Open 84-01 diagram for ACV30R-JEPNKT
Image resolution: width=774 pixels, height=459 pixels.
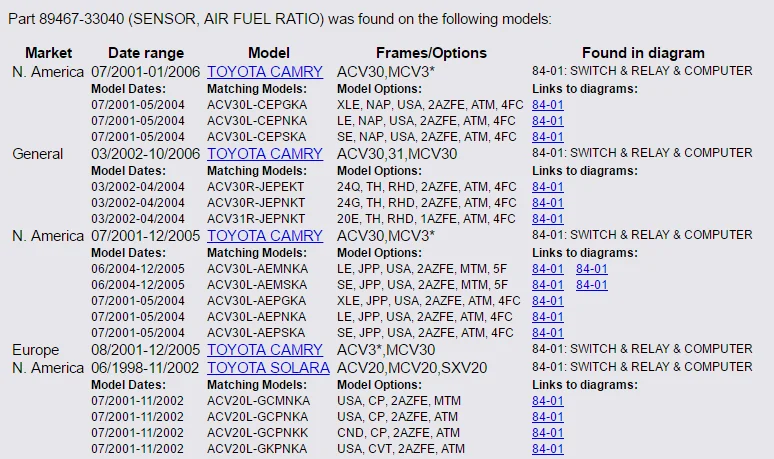(547, 203)
